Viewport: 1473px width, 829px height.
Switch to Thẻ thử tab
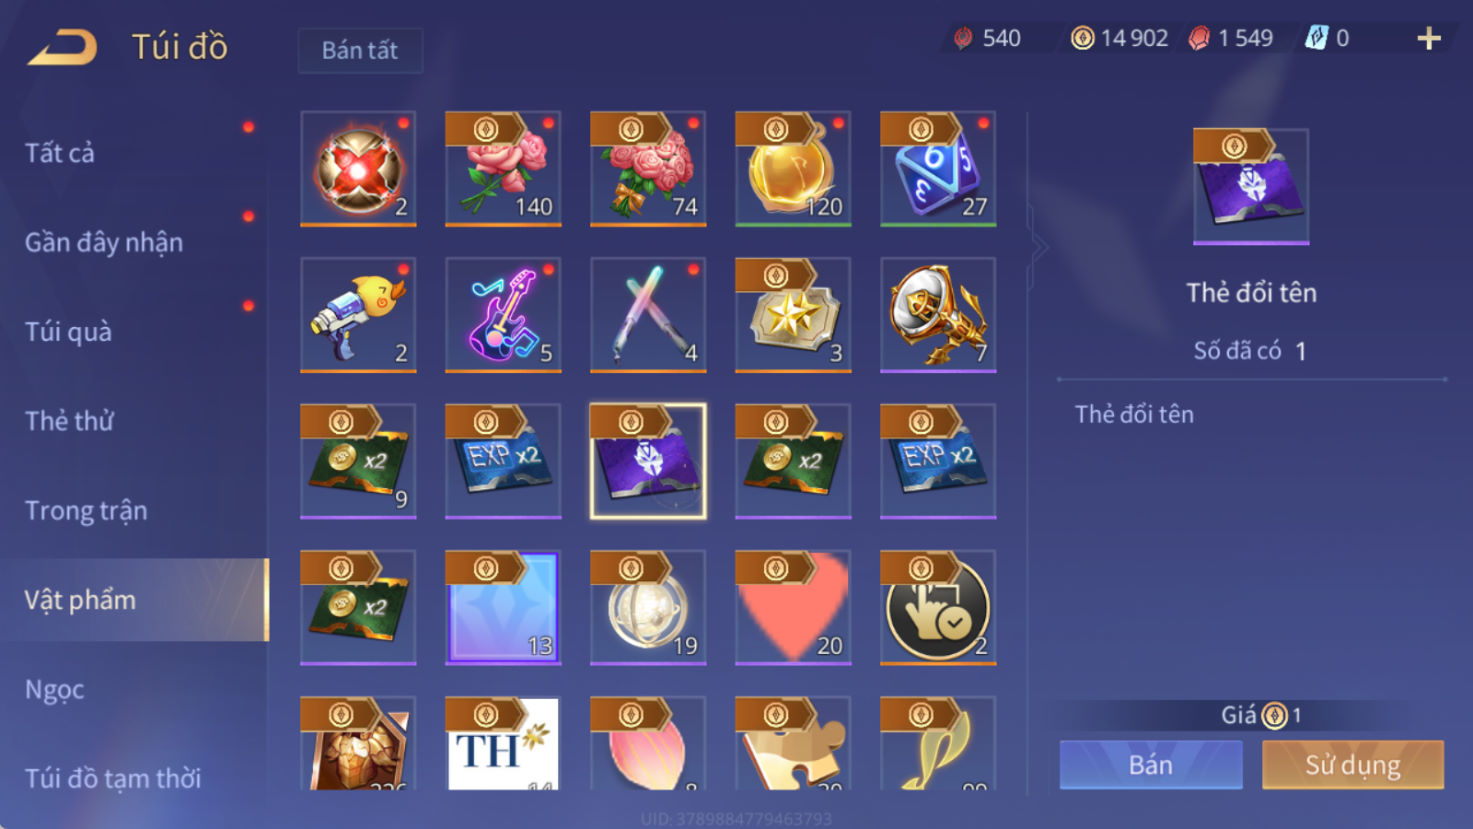point(69,421)
